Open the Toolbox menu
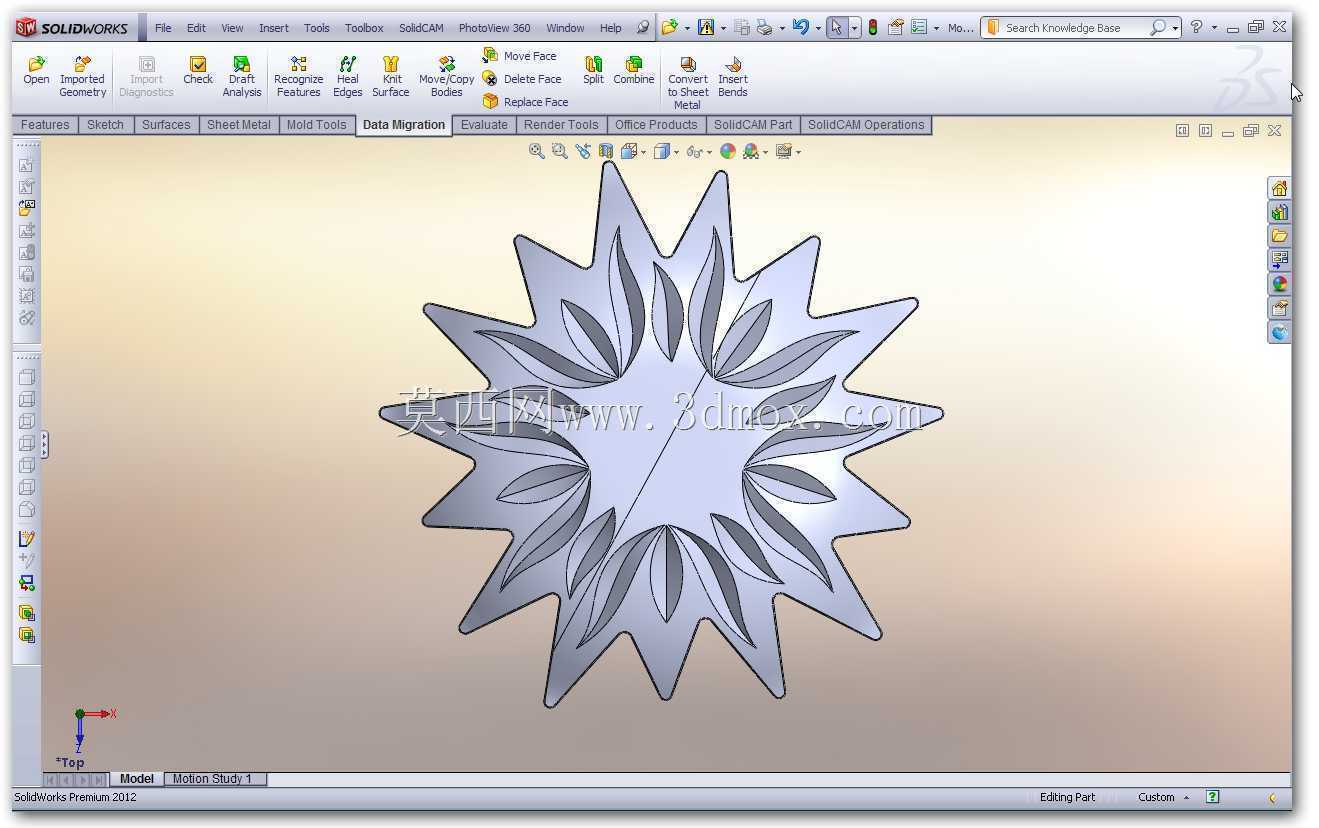Screen dimensions: 1319x828 coord(364,28)
